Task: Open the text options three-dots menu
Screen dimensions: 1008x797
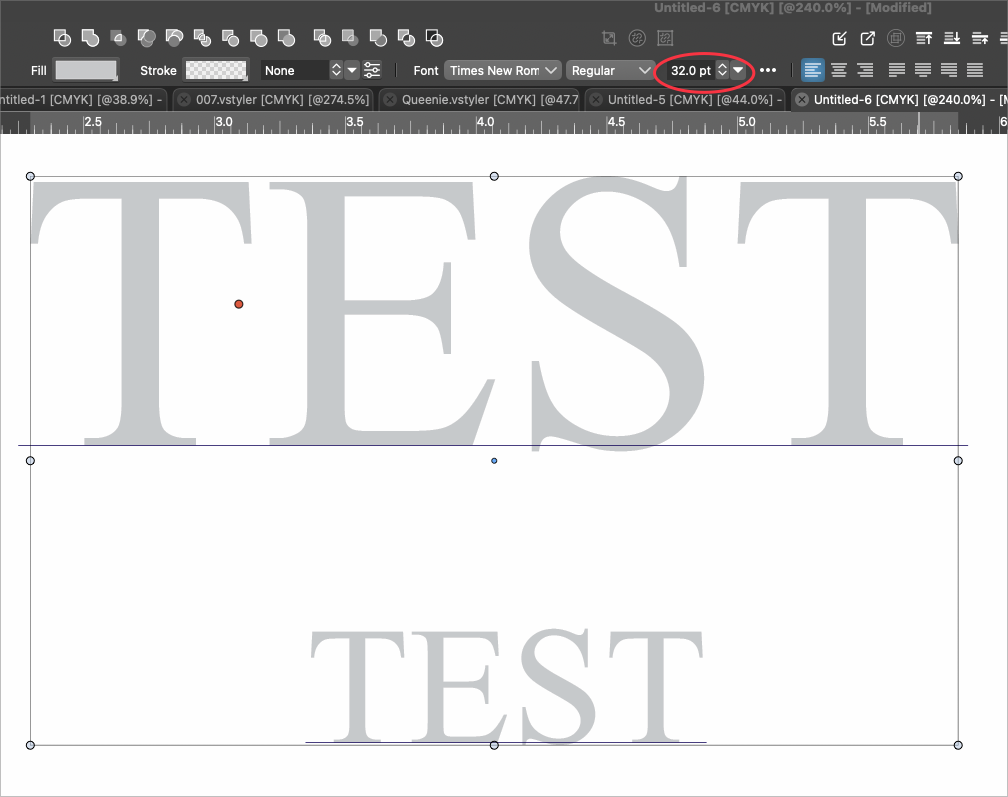Action: [768, 70]
